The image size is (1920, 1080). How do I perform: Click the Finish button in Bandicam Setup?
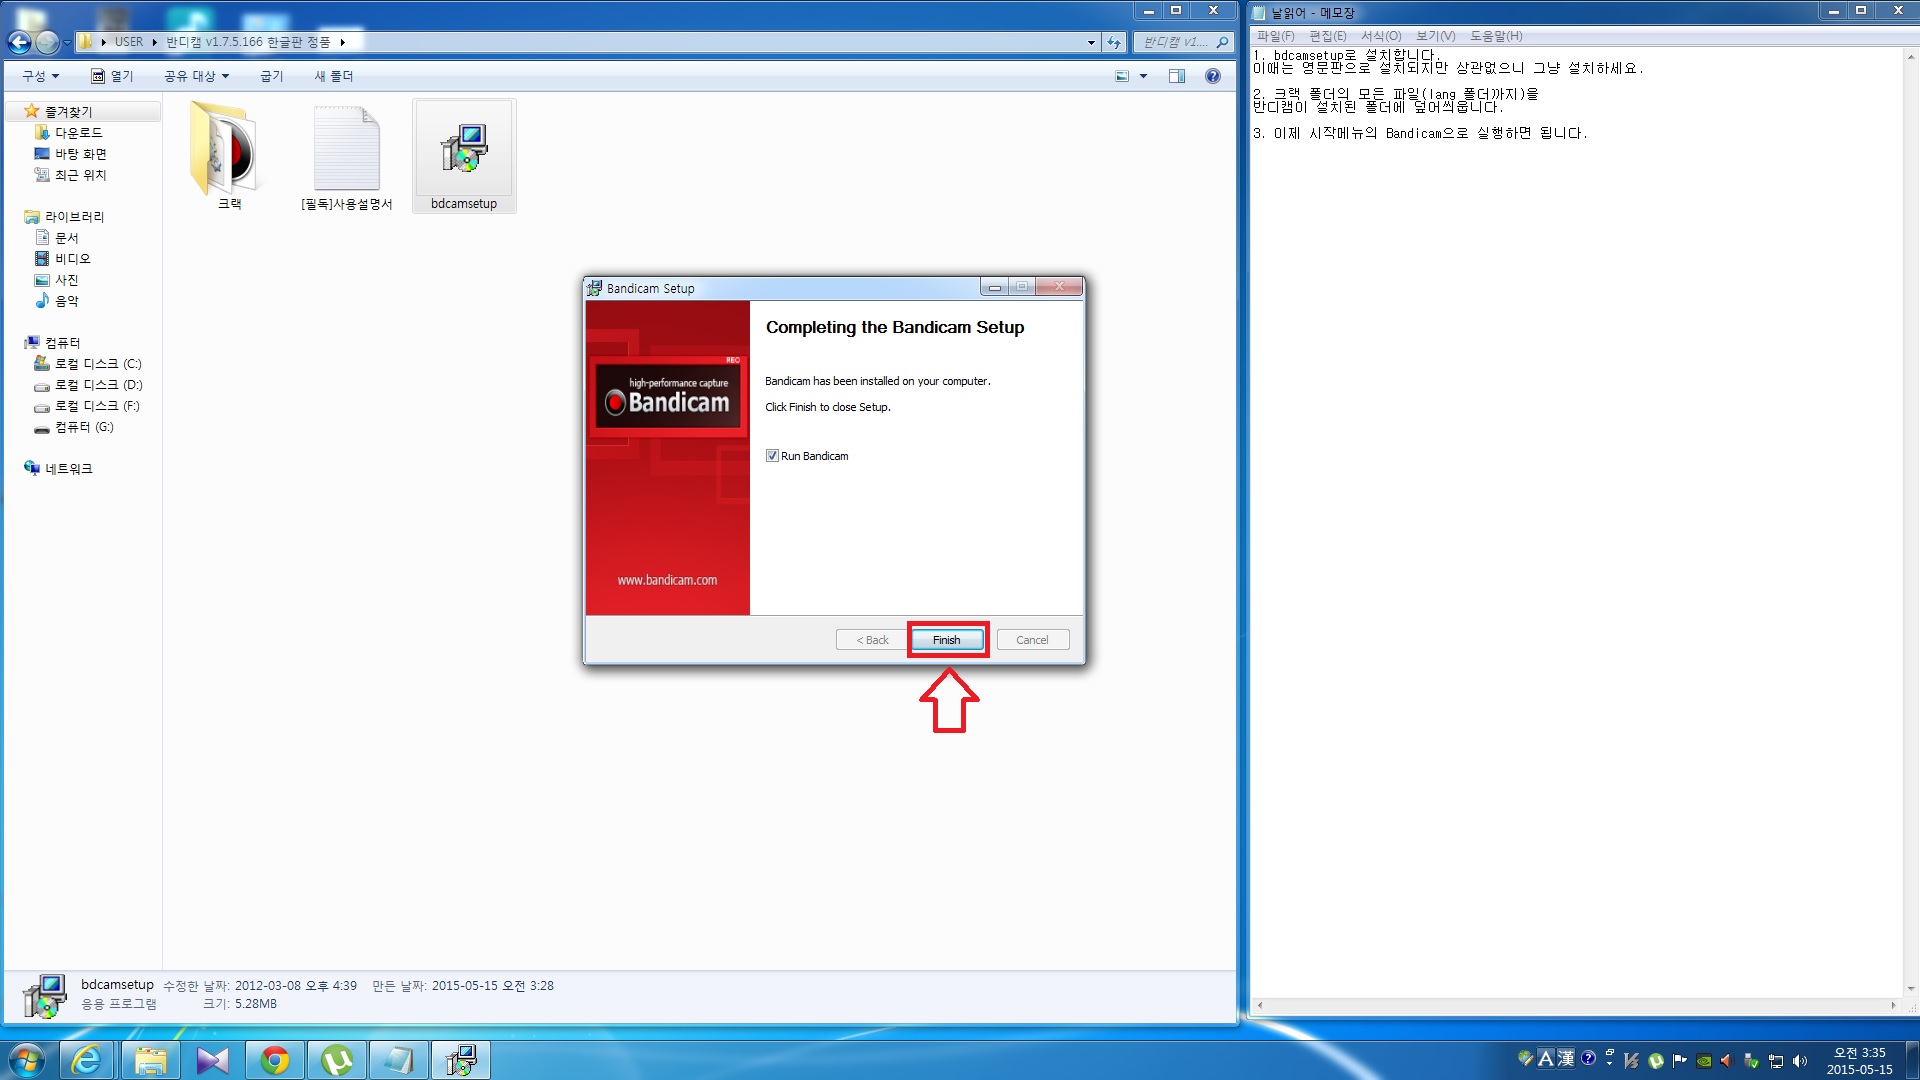946,640
